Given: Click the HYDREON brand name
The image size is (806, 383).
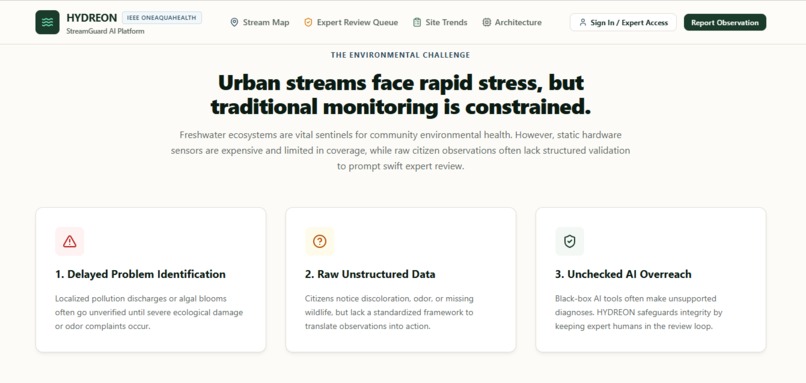Looking at the screenshot, I should (x=91, y=18).
